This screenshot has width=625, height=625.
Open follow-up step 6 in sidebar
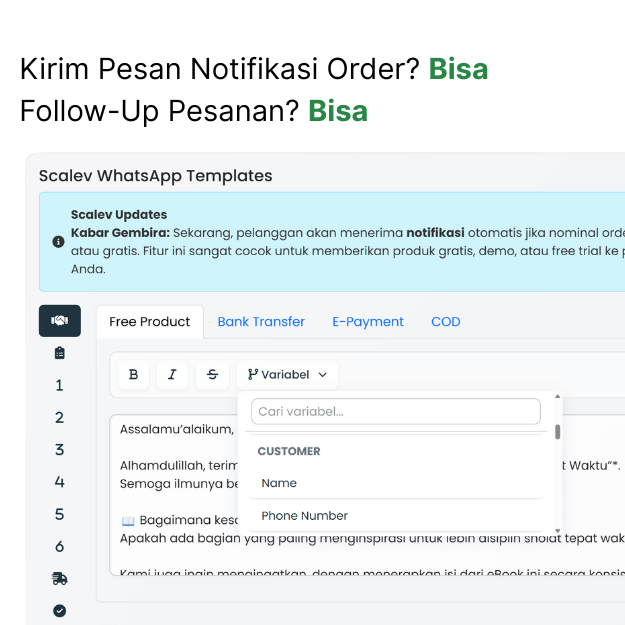click(59, 546)
